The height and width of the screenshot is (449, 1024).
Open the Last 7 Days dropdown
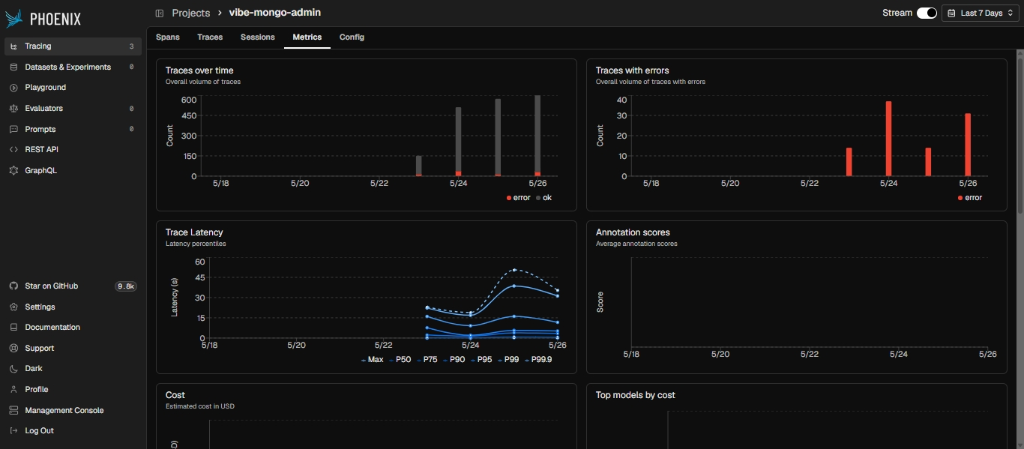coord(980,13)
